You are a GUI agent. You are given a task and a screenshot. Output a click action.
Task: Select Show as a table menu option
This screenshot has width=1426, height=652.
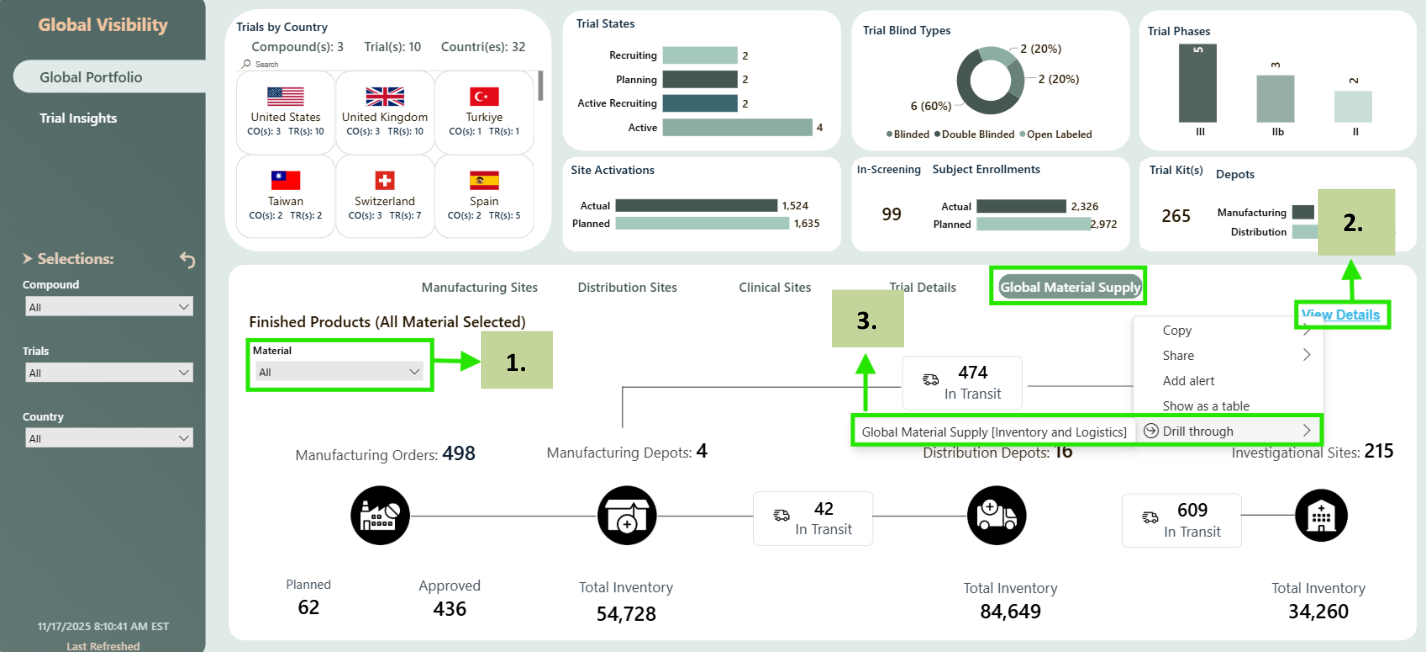1205,406
